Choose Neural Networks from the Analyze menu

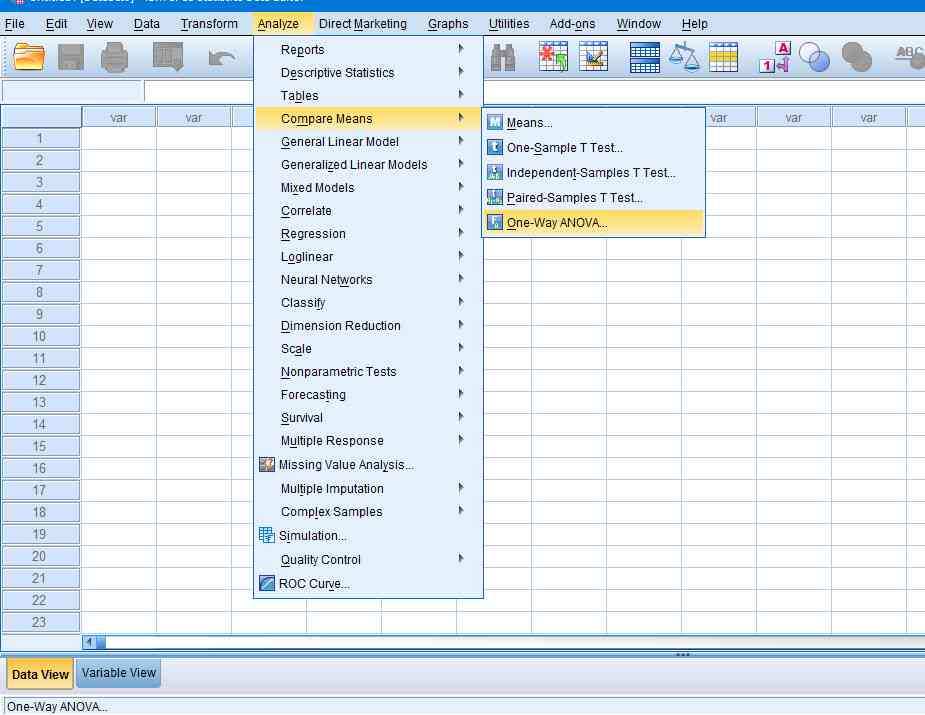pos(368,280)
